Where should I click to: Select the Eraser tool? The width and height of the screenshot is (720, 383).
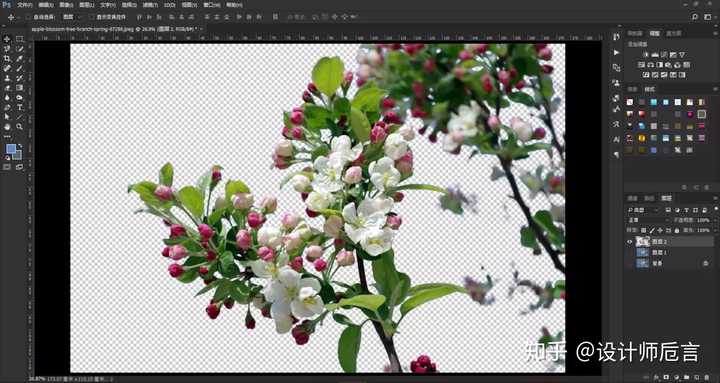(x=7, y=87)
